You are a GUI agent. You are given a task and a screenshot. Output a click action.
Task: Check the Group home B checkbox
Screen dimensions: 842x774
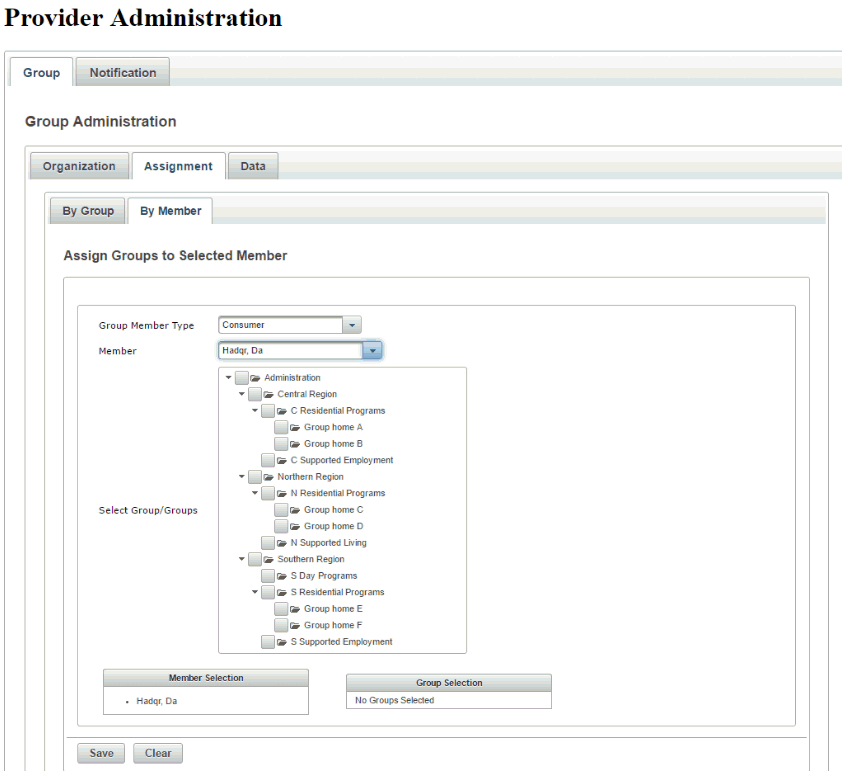tap(281, 444)
